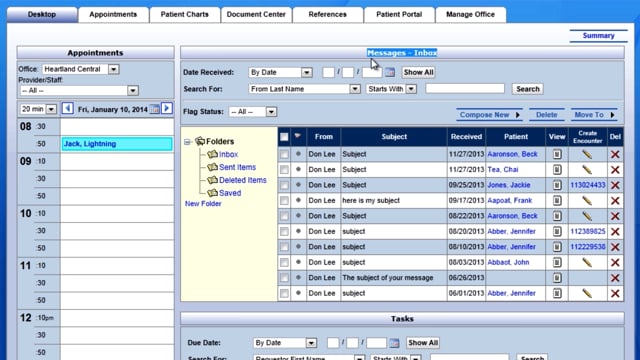Open the Office dropdown showing Heartland Central
The image size is (640, 360).
80,69
